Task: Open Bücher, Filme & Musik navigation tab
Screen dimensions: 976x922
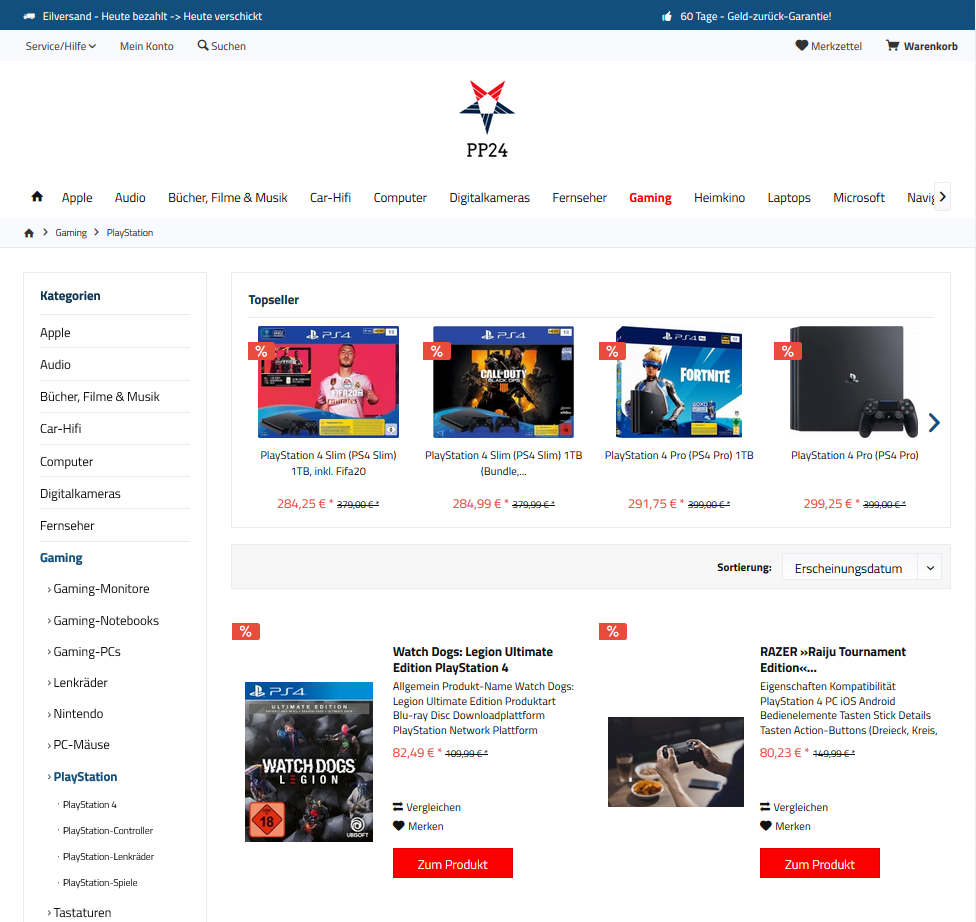Action: [228, 197]
